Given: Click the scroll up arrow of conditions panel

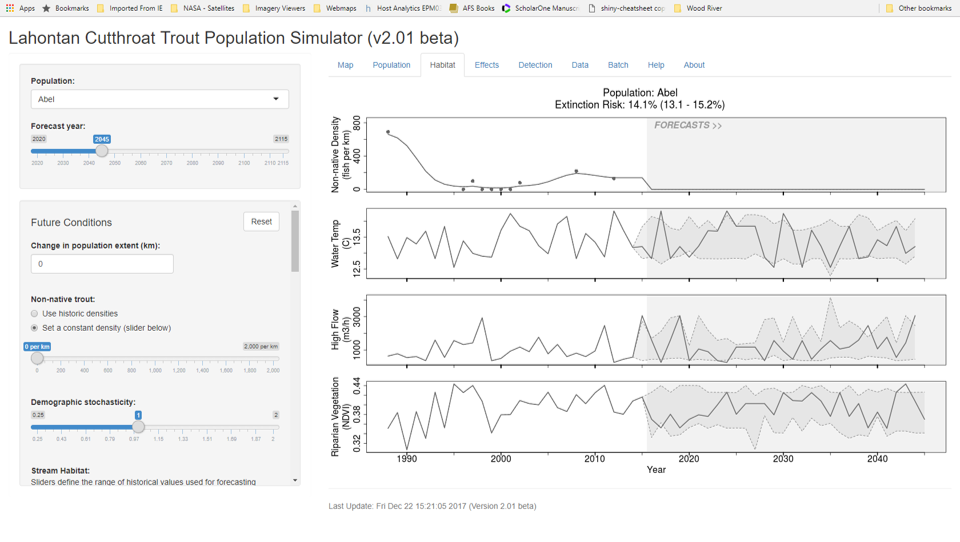Looking at the screenshot, I should (295, 206).
